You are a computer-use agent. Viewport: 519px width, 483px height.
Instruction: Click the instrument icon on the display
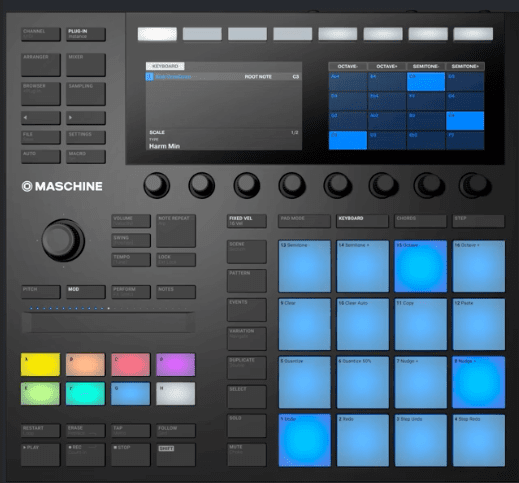pos(149,77)
